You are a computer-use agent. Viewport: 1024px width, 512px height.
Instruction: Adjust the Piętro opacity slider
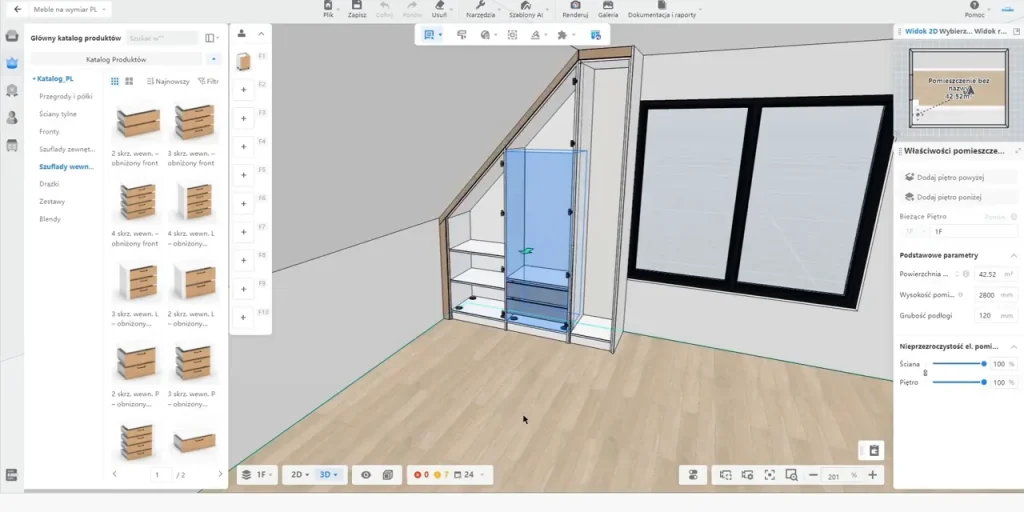point(958,382)
